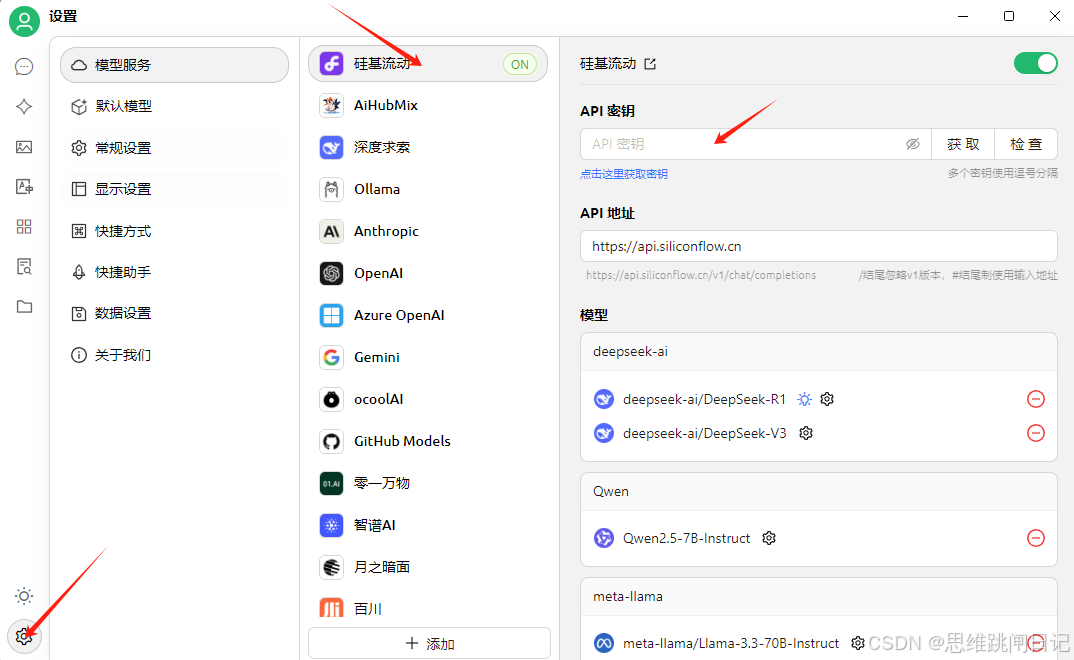
Task: Open the 快捷方式 settings section
Action: pos(175,231)
